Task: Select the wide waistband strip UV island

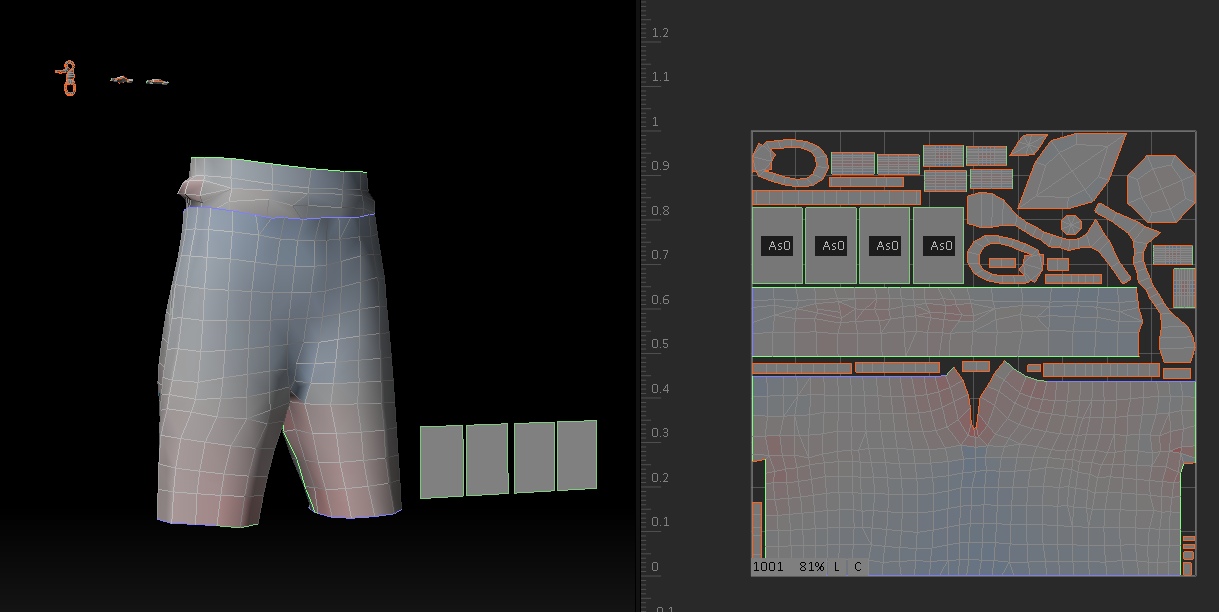Action: pos(945,322)
